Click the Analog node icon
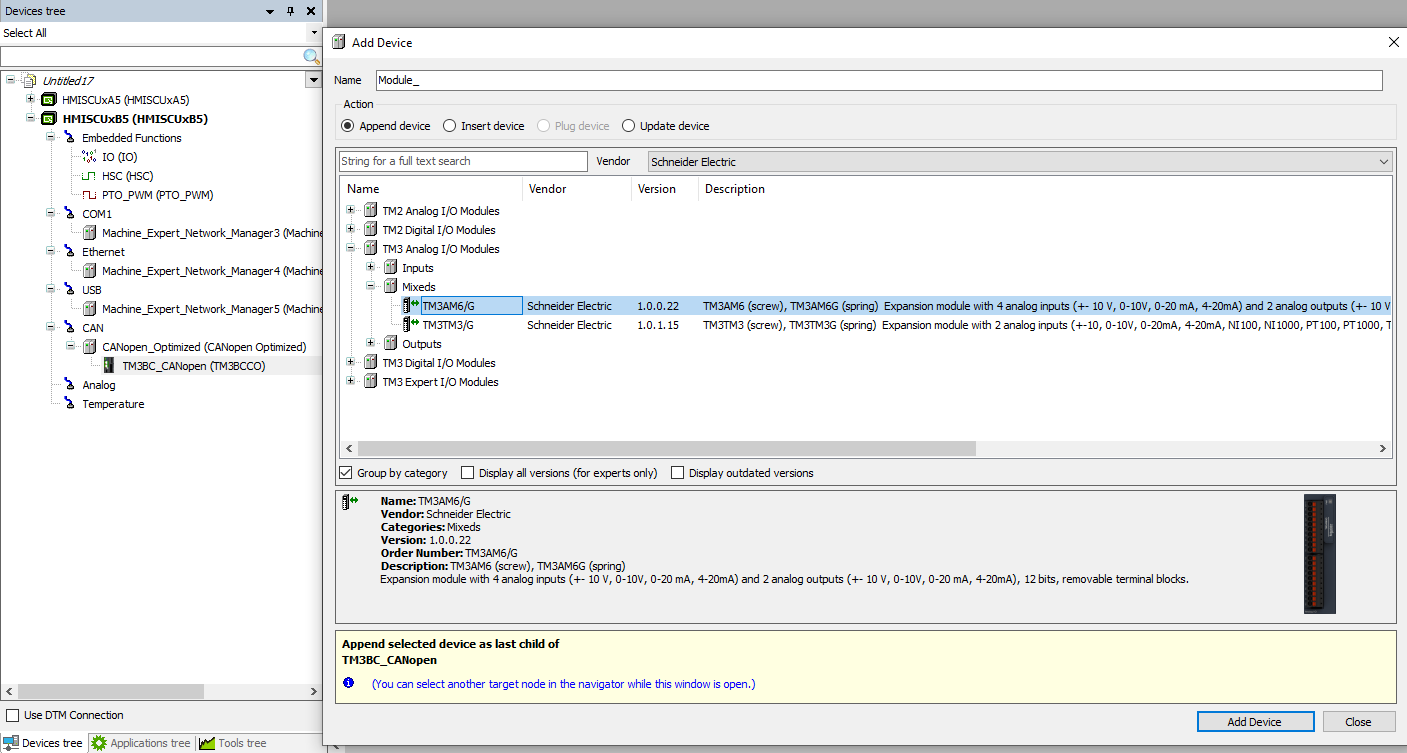The width and height of the screenshot is (1407, 753). [x=69, y=385]
